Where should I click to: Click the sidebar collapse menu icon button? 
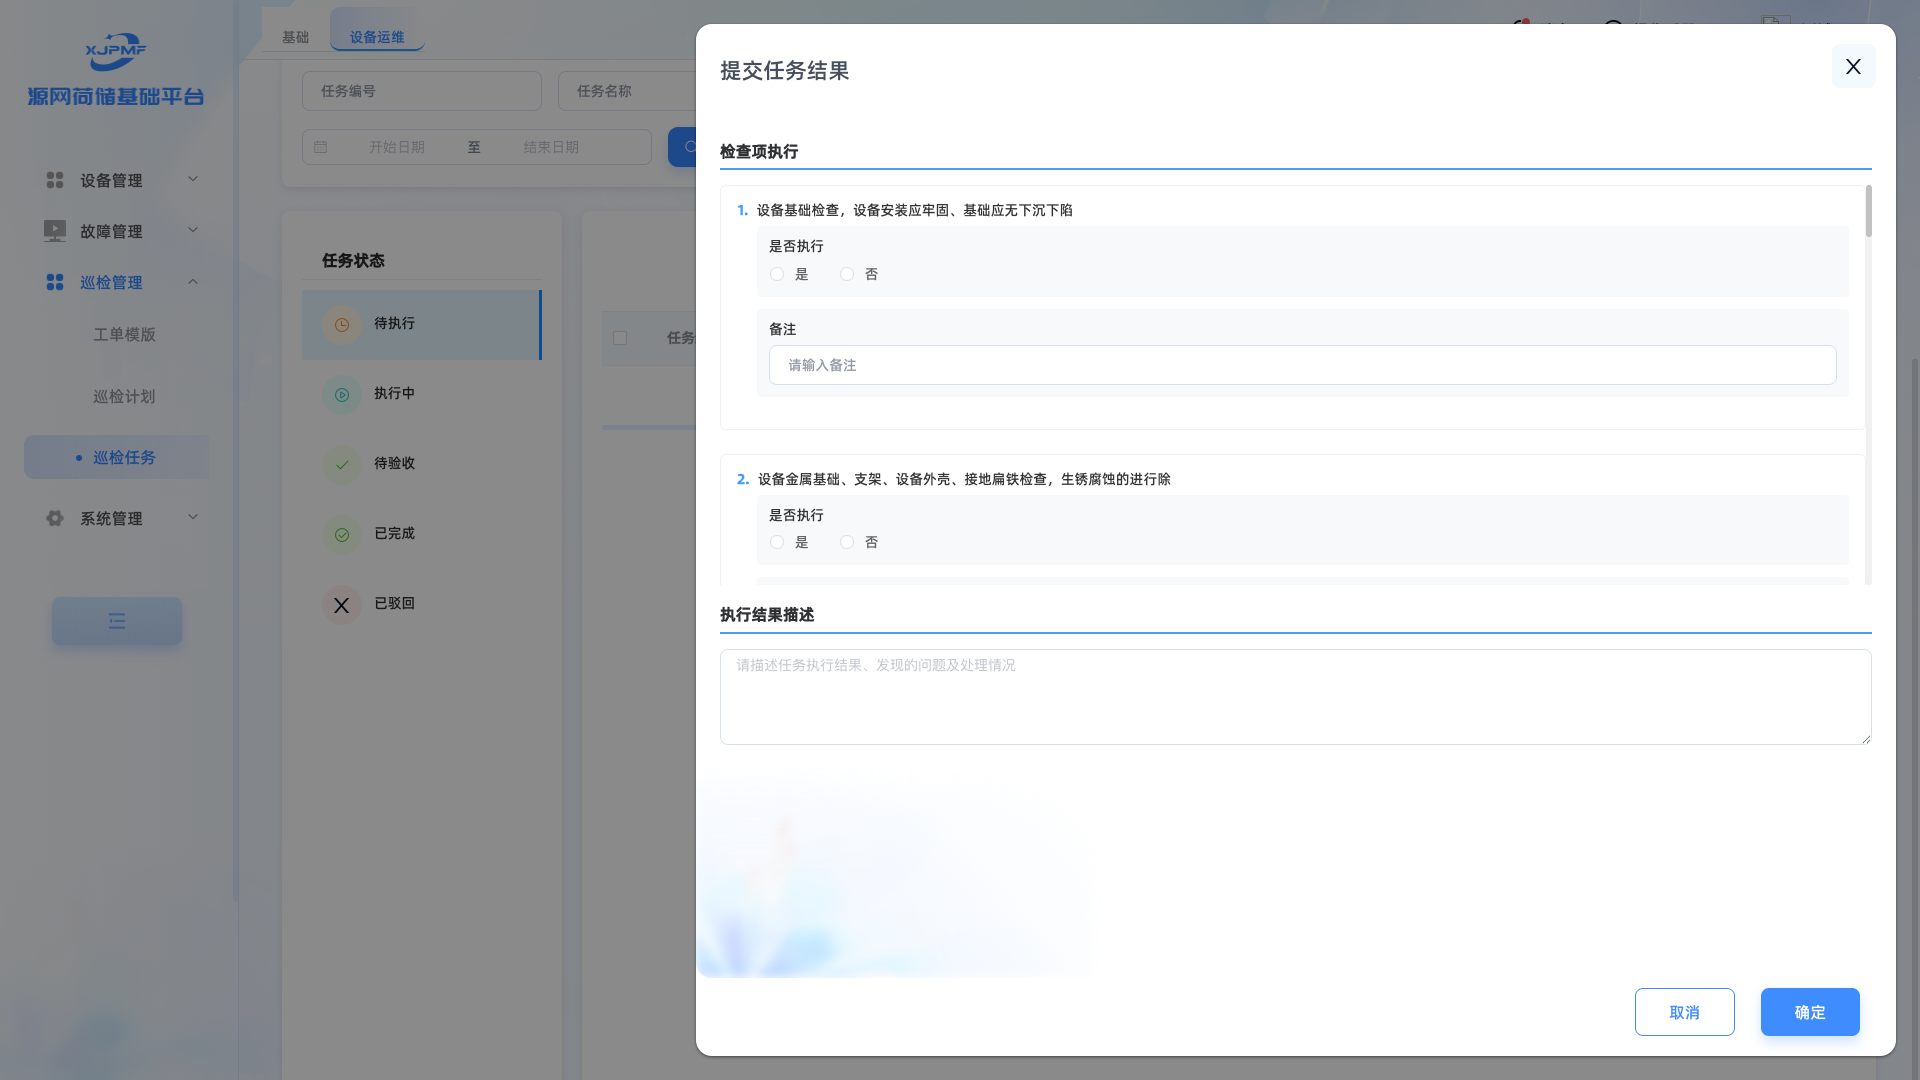117,621
